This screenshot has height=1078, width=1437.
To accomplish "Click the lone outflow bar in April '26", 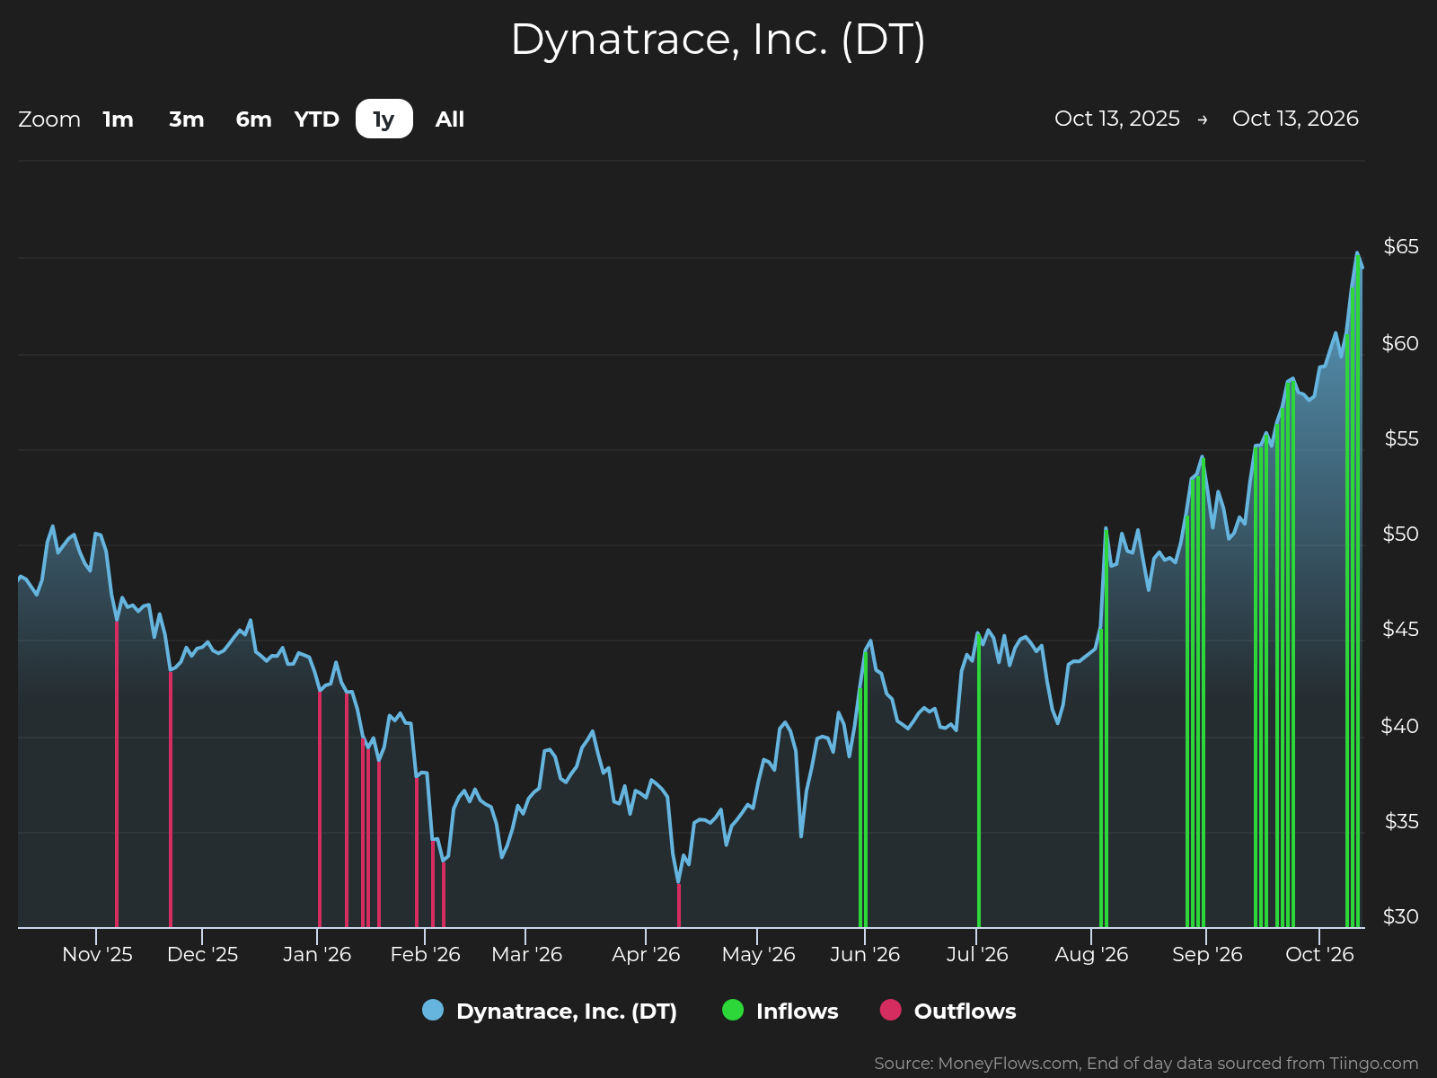I will (679, 905).
